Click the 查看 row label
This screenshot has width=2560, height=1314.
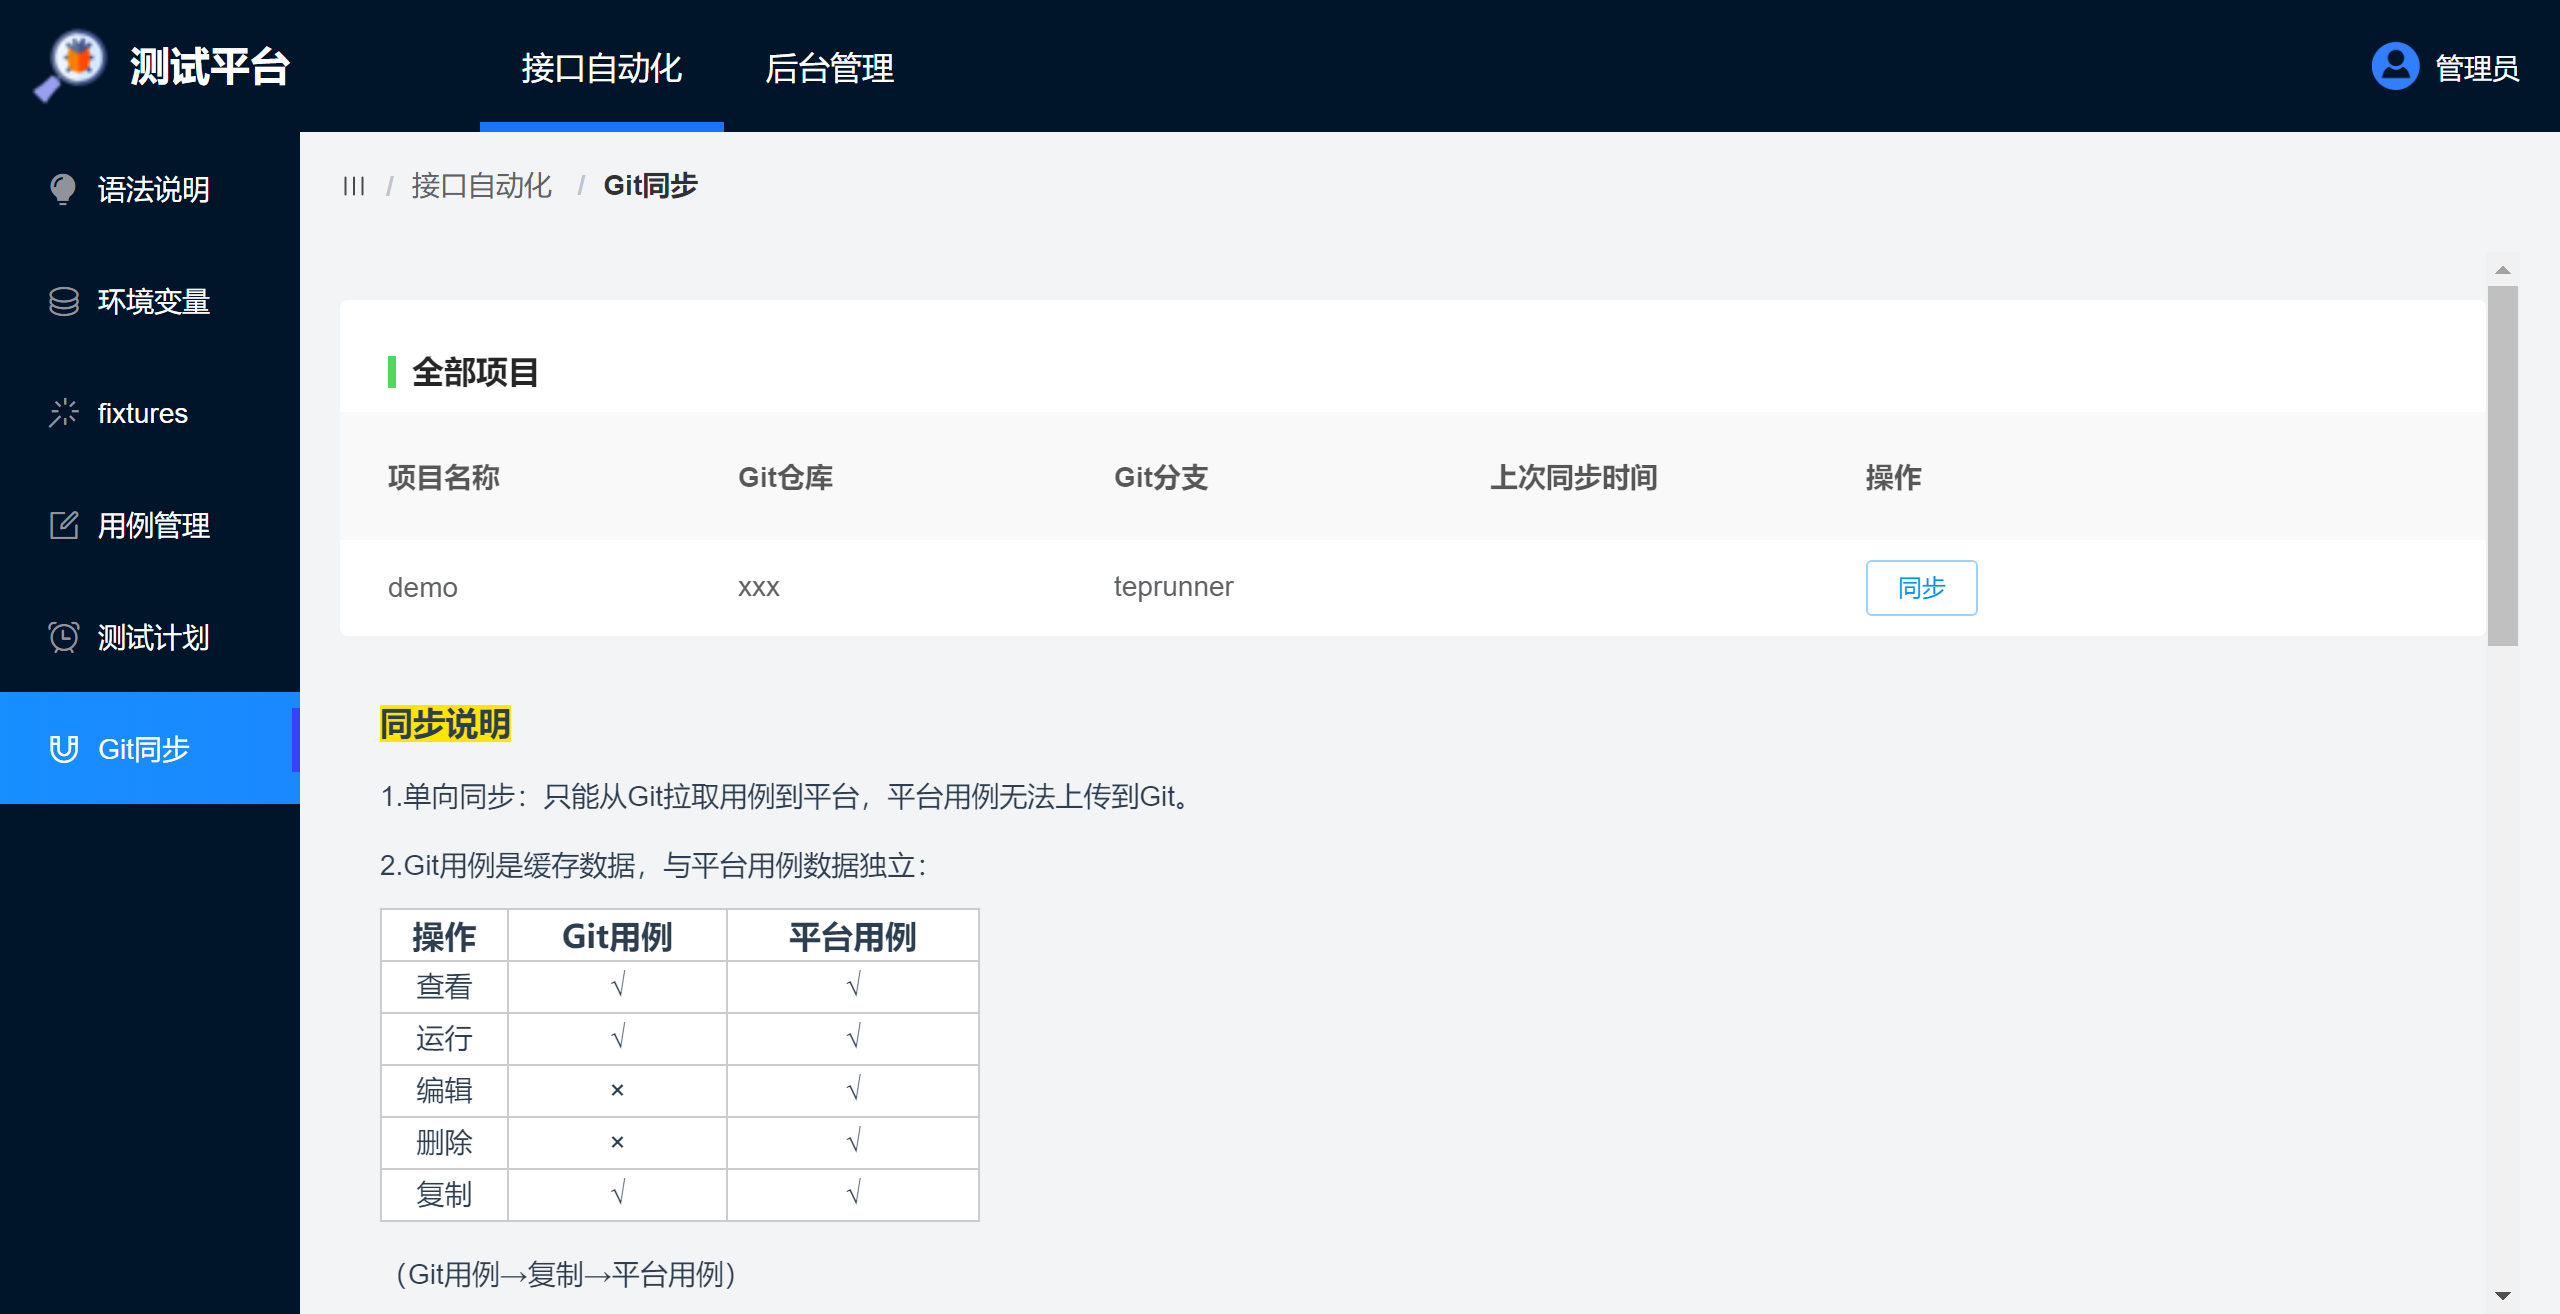tap(444, 987)
